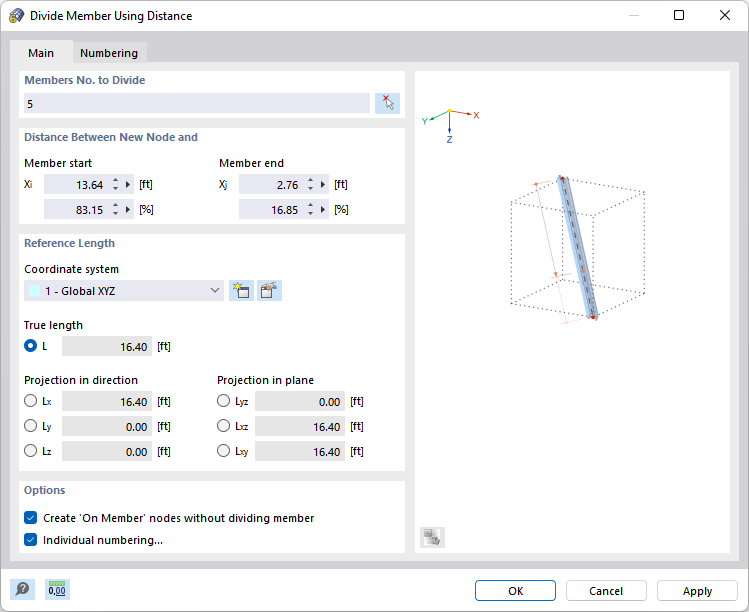This screenshot has height=612, width=749.
Task: Click the Apply button
Action: (697, 591)
